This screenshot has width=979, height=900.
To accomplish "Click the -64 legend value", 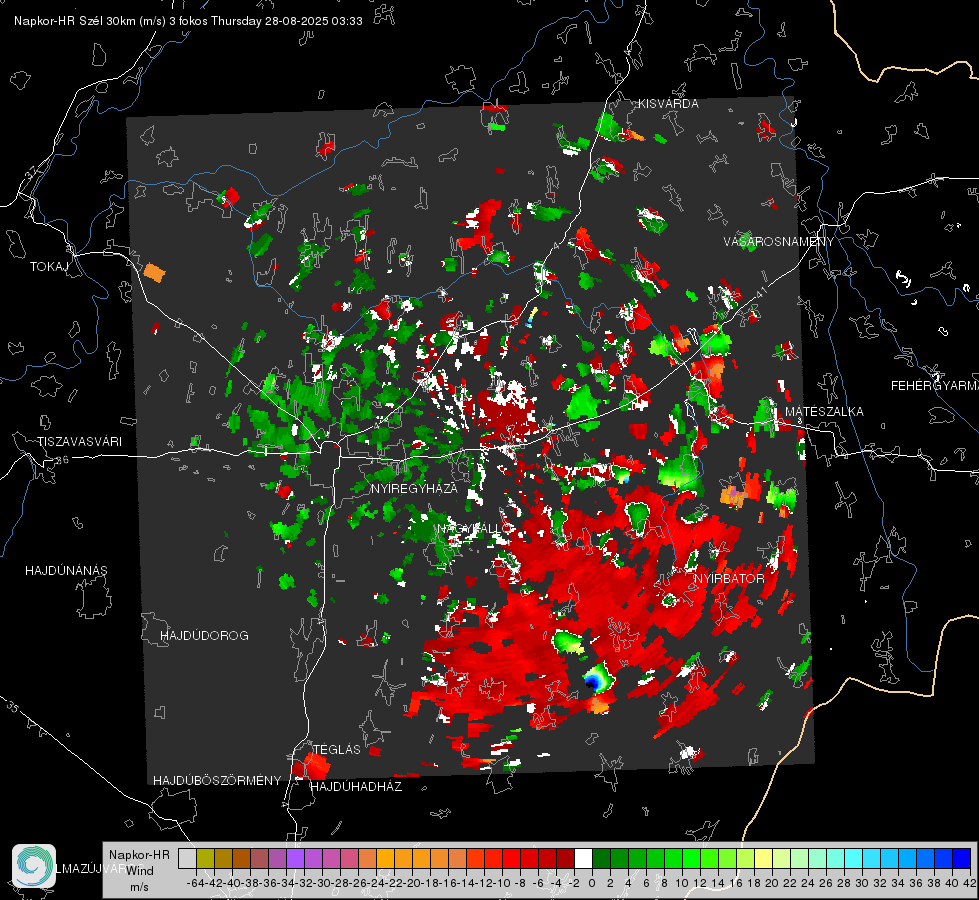I will (195, 883).
